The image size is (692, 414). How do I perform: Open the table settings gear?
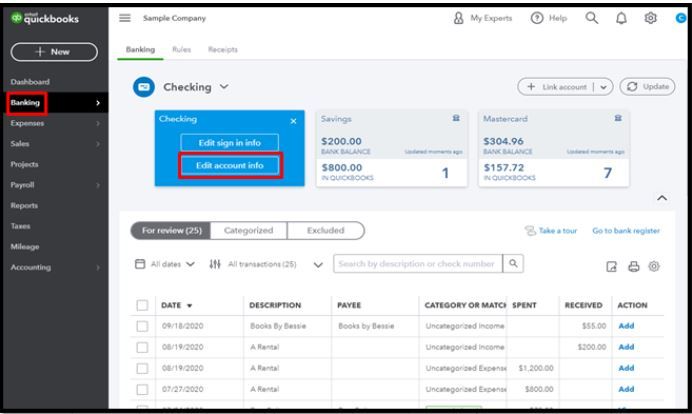tap(654, 266)
